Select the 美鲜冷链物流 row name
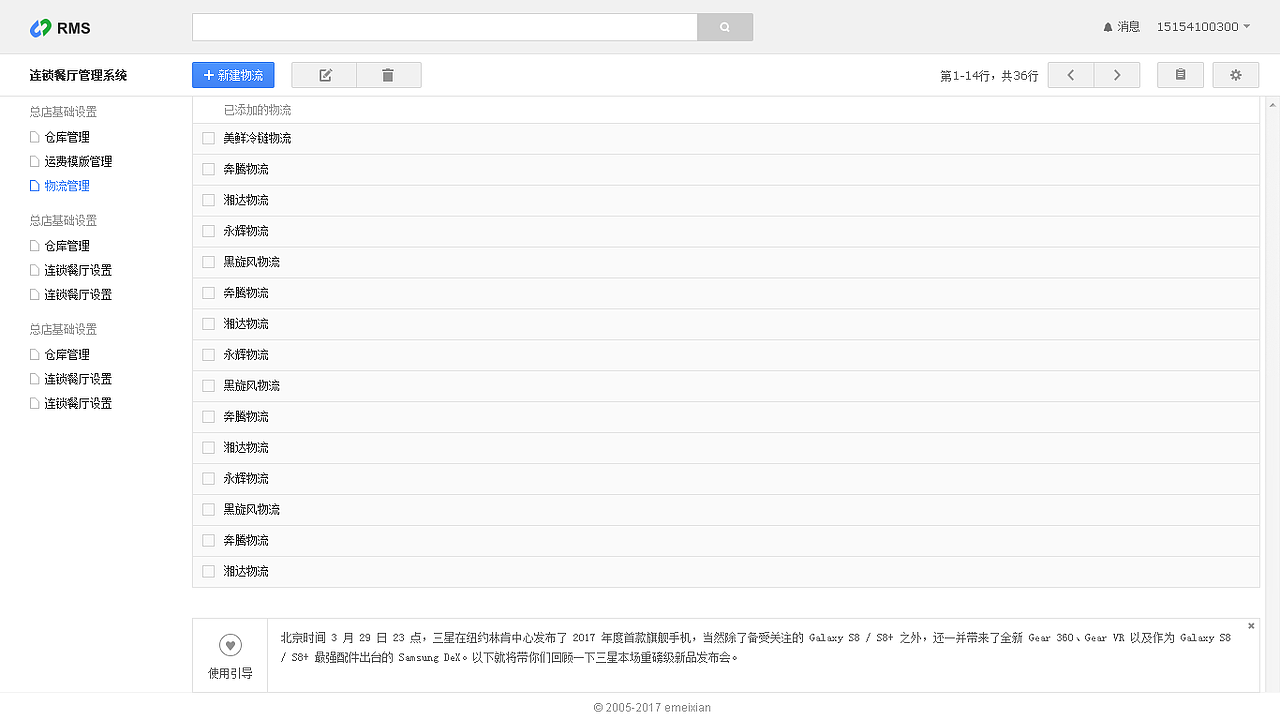This screenshot has height=720, width=1280. coord(257,138)
